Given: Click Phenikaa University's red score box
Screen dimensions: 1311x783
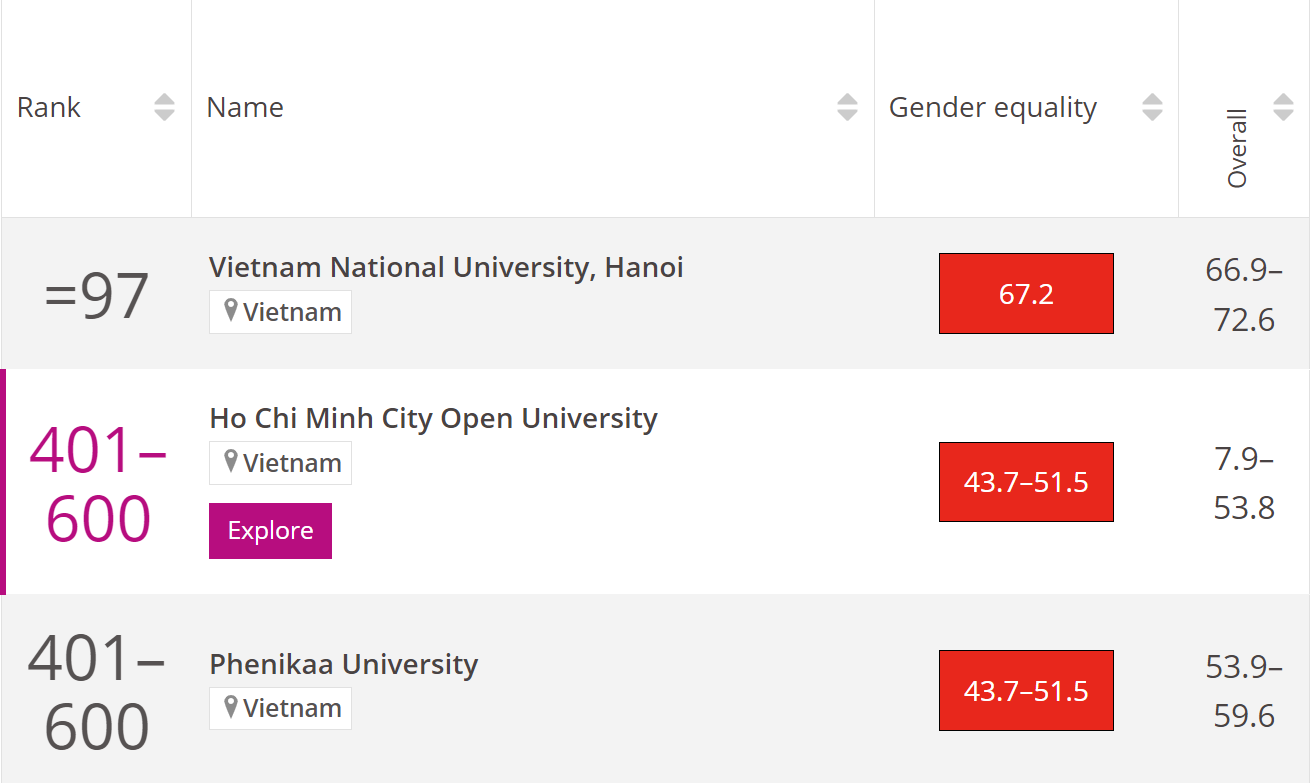Looking at the screenshot, I should point(1026,691).
